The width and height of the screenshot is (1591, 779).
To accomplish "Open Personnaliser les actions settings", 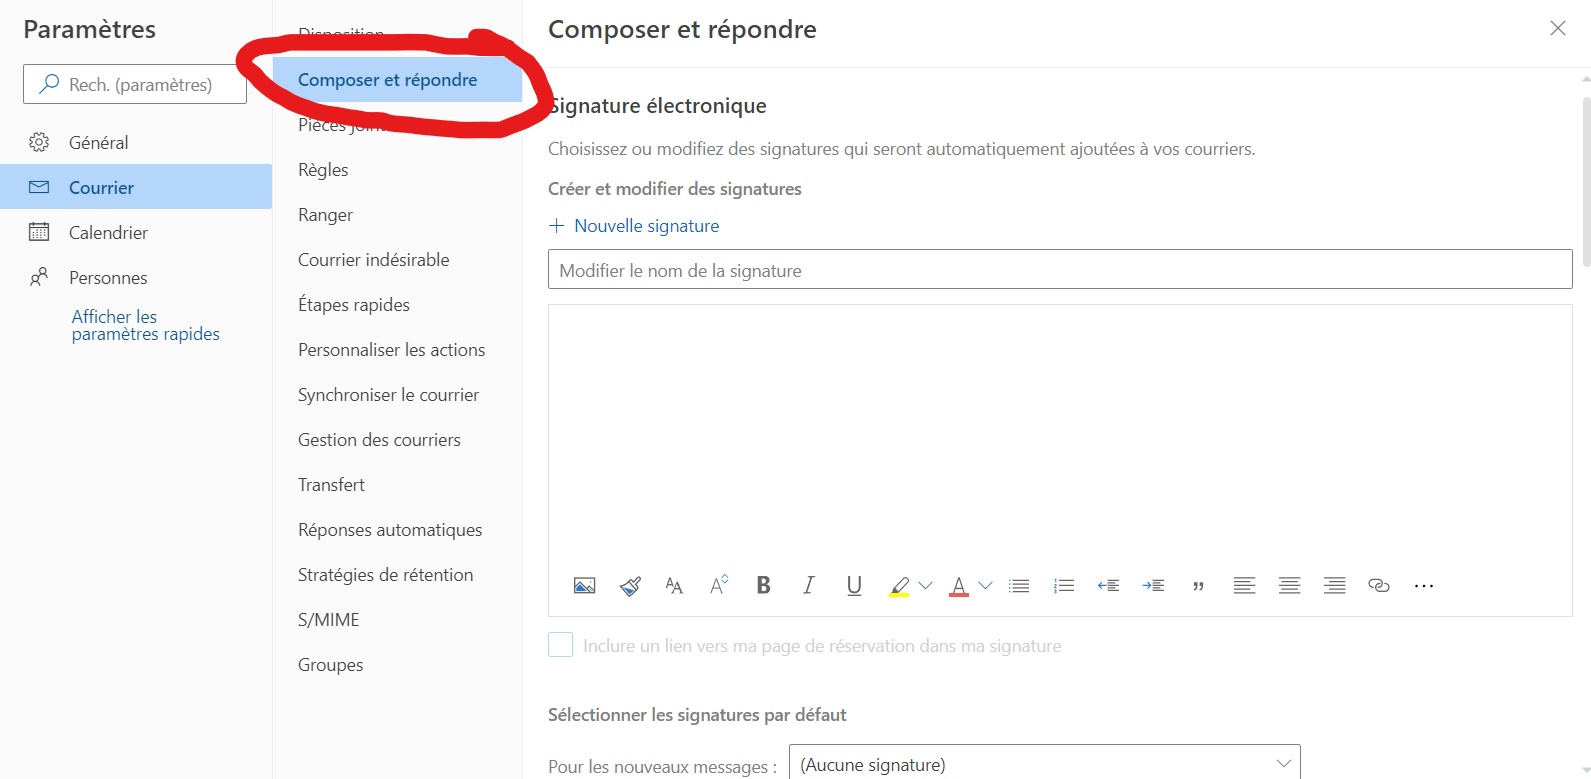I will pyautogui.click(x=397, y=350).
